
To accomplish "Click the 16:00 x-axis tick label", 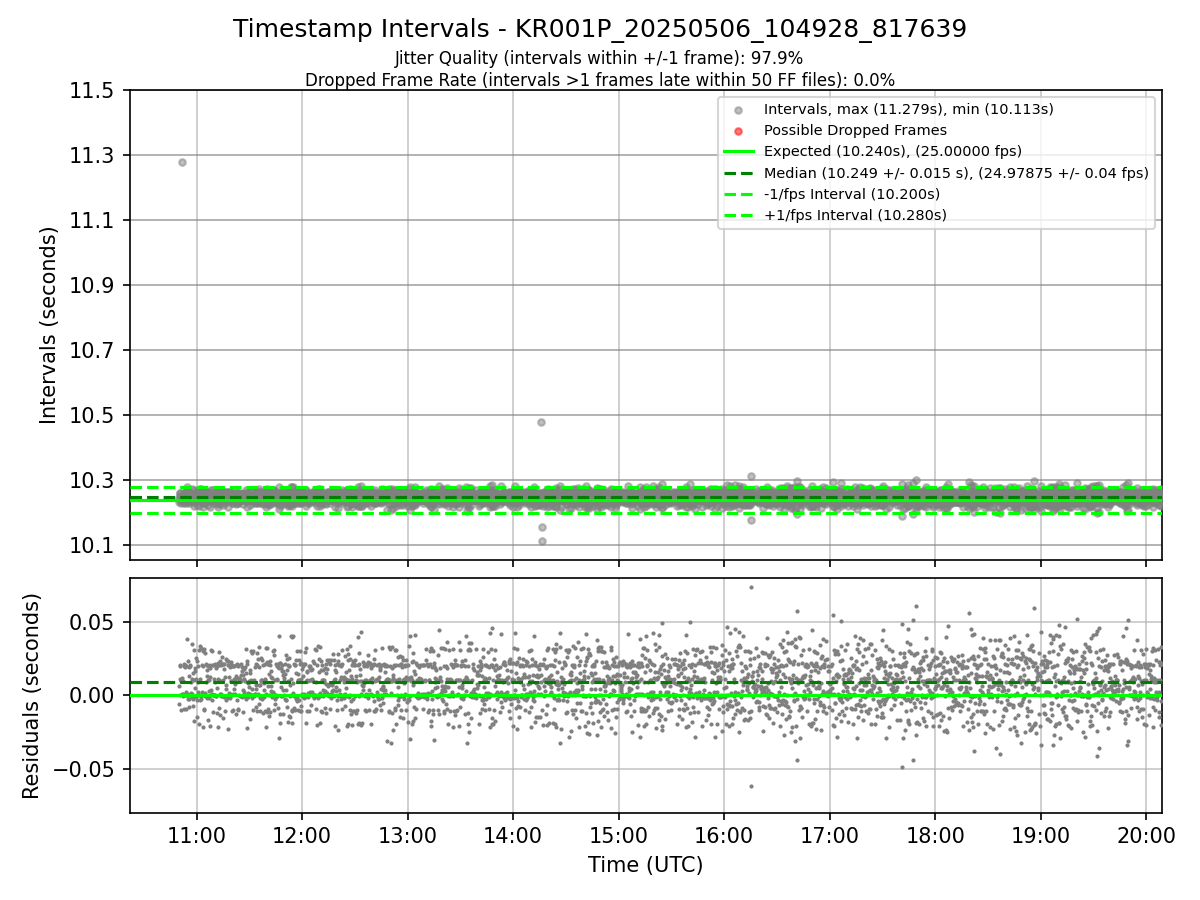I will pos(724,835).
